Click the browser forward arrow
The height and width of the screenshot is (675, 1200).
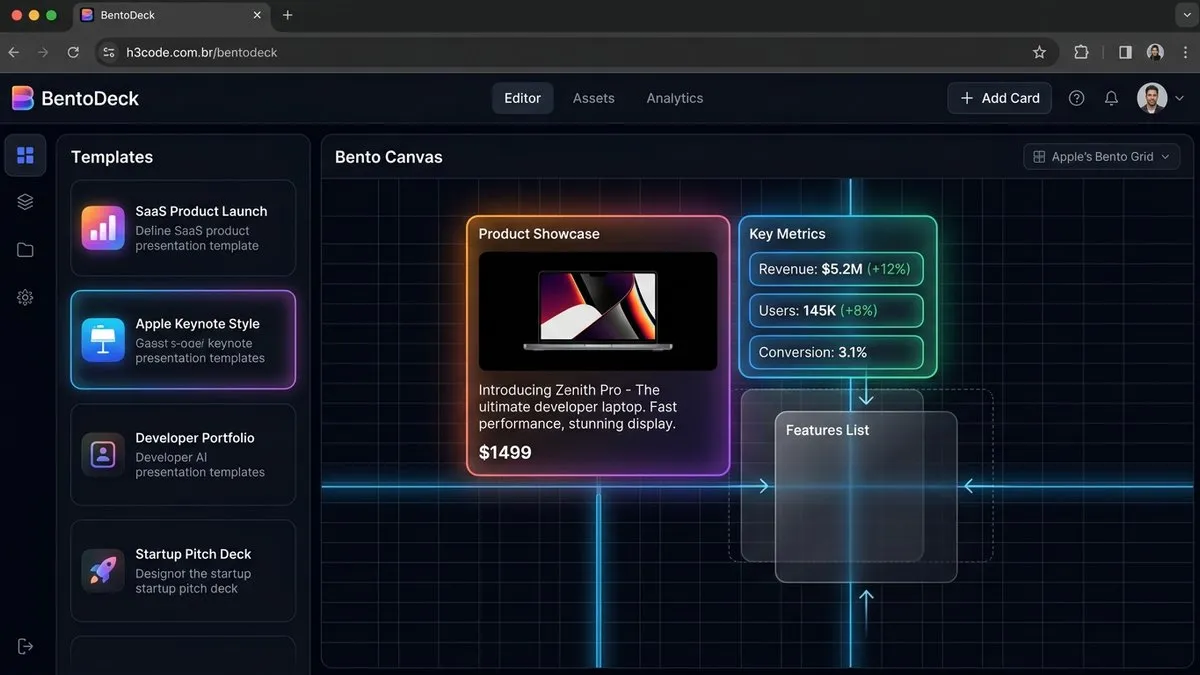click(x=43, y=52)
